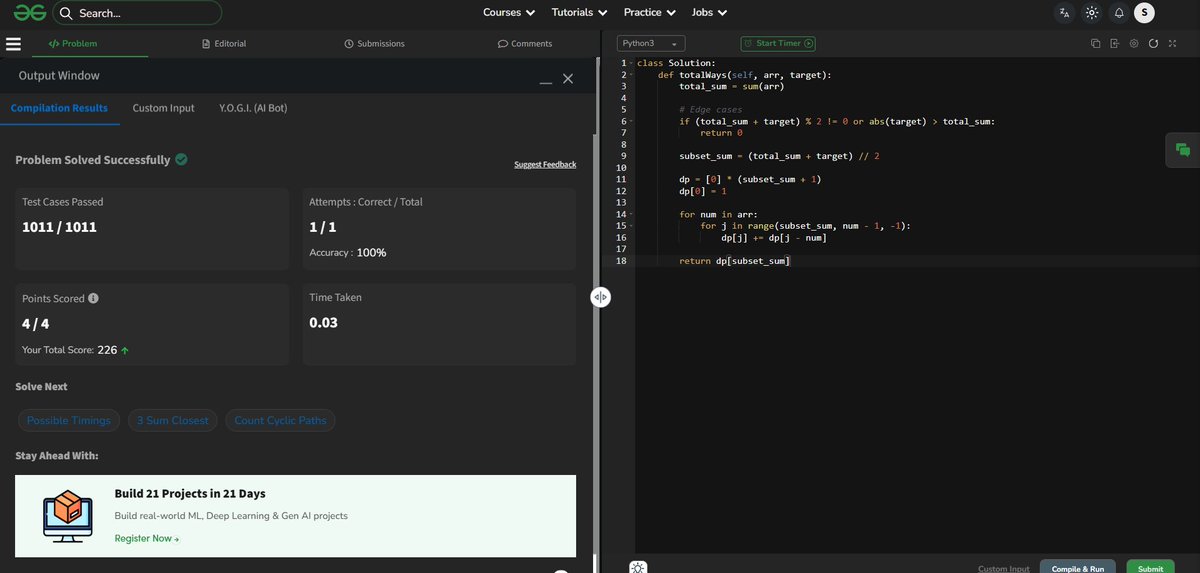Place cursor on return dp[subset_sum] line
Screen dimensions: 1200x573
coord(735,261)
